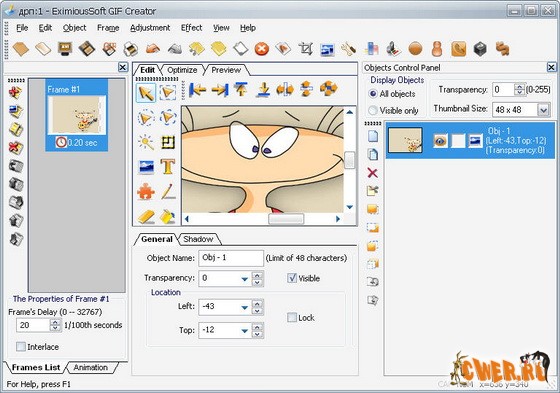
Task: Click the red X delete object icon
Action: tap(372, 173)
